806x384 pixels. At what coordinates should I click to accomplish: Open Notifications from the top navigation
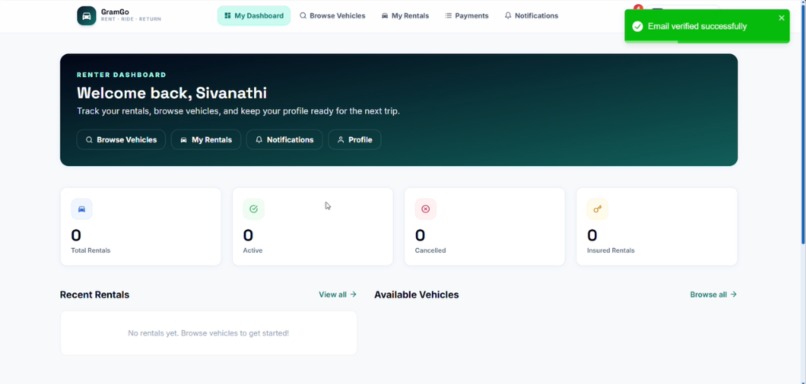[x=532, y=16]
